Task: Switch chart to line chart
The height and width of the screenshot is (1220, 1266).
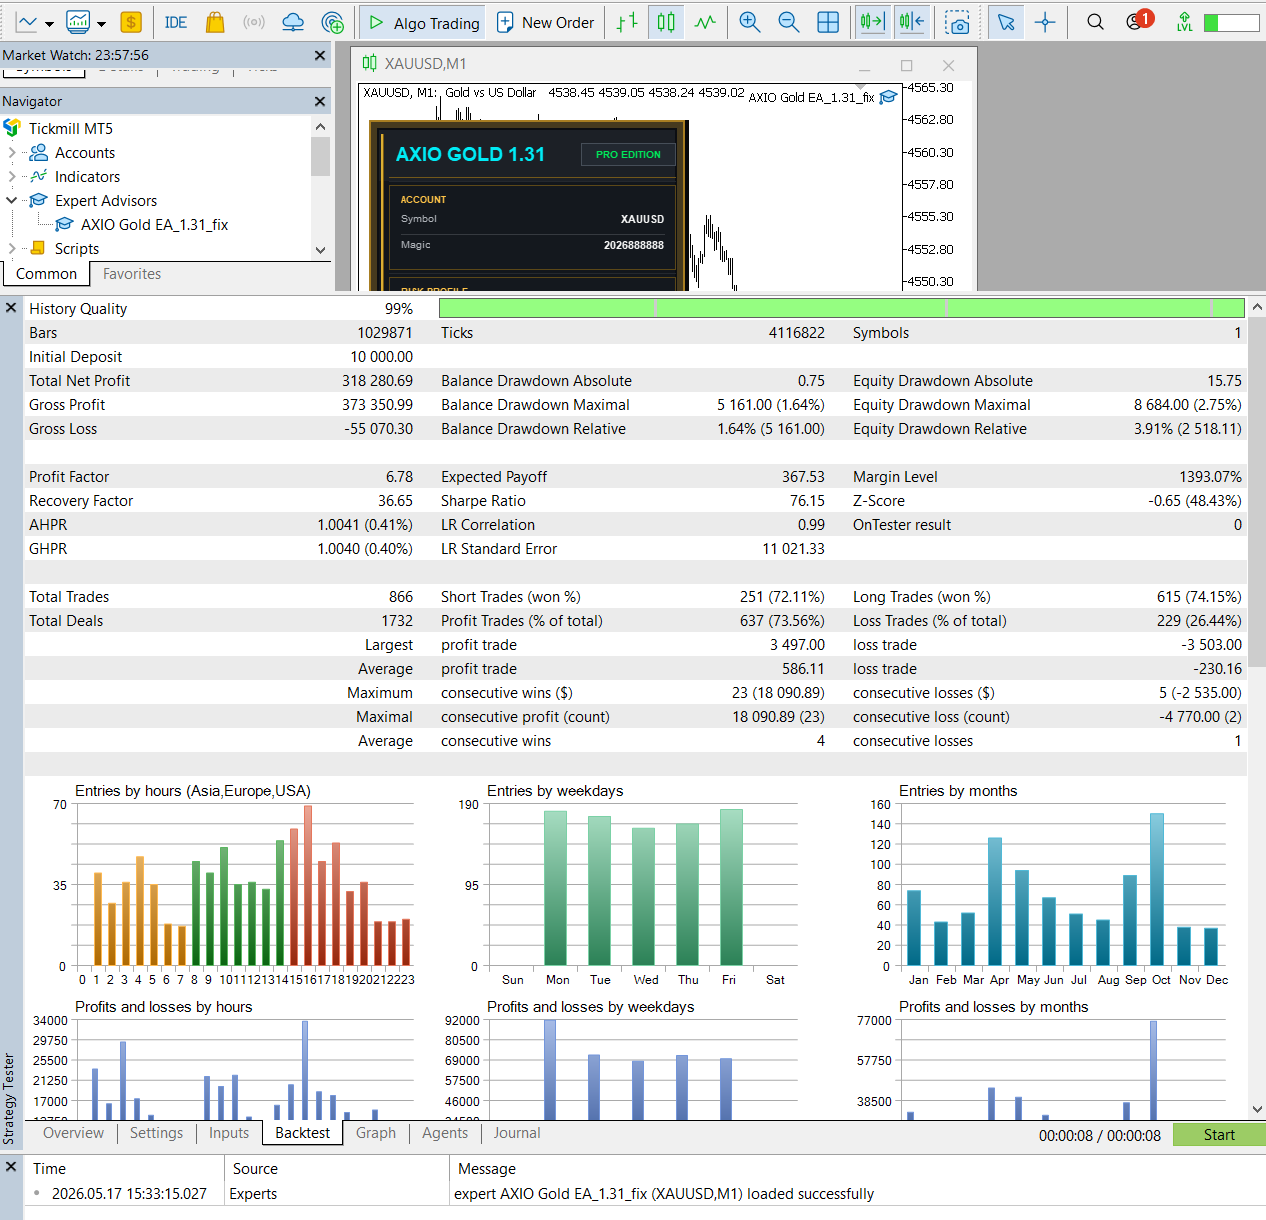Action: pyautogui.click(x=706, y=22)
